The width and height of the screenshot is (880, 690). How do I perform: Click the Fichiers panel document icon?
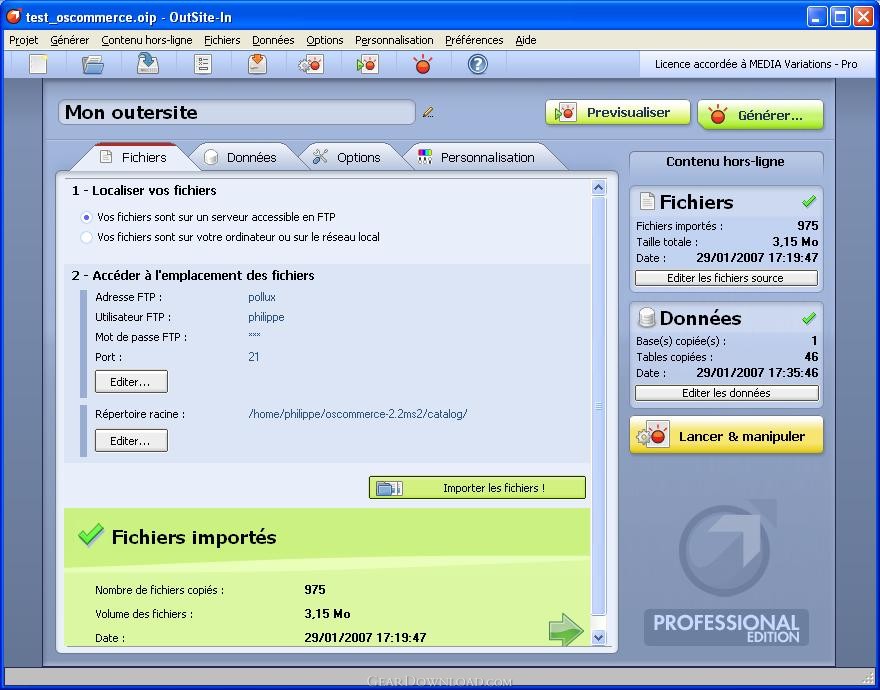pos(647,201)
